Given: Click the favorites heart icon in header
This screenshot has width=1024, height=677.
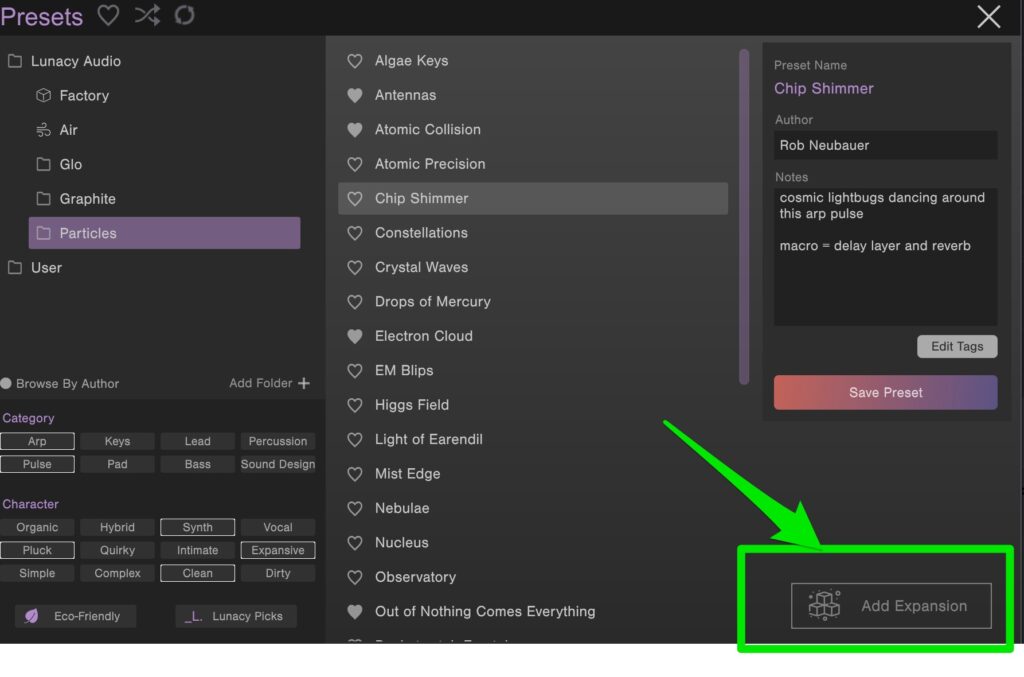Looking at the screenshot, I should tap(108, 15).
